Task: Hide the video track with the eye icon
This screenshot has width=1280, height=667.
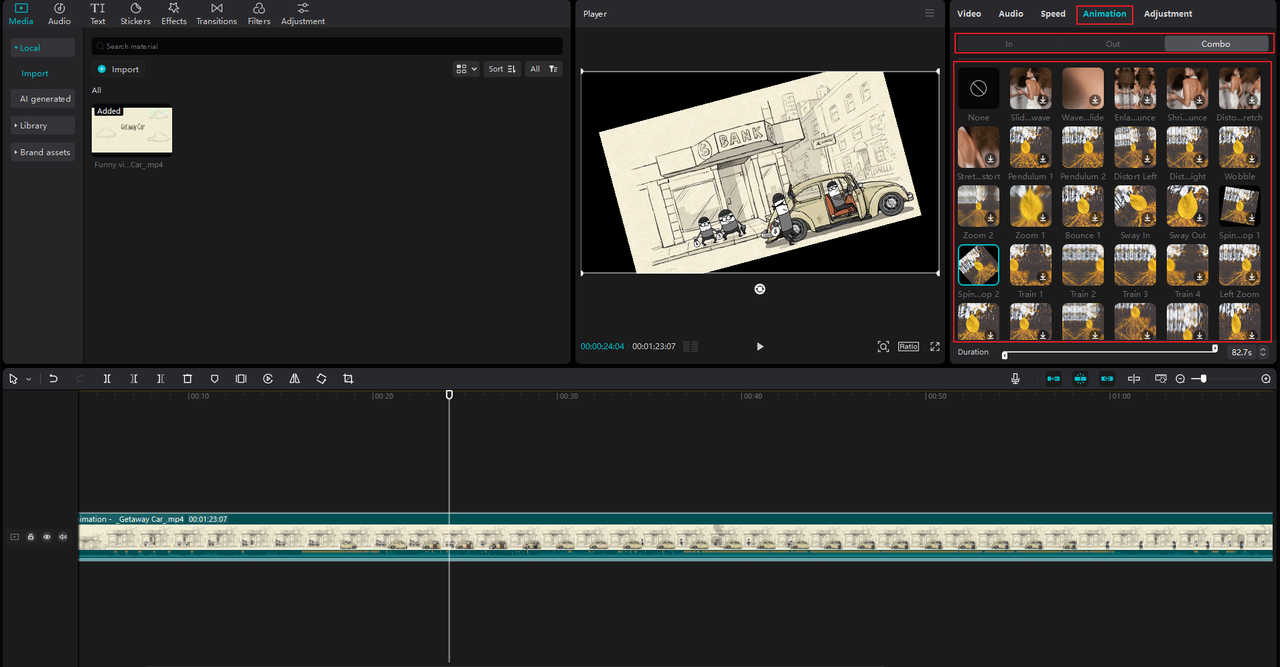Action: 47,537
